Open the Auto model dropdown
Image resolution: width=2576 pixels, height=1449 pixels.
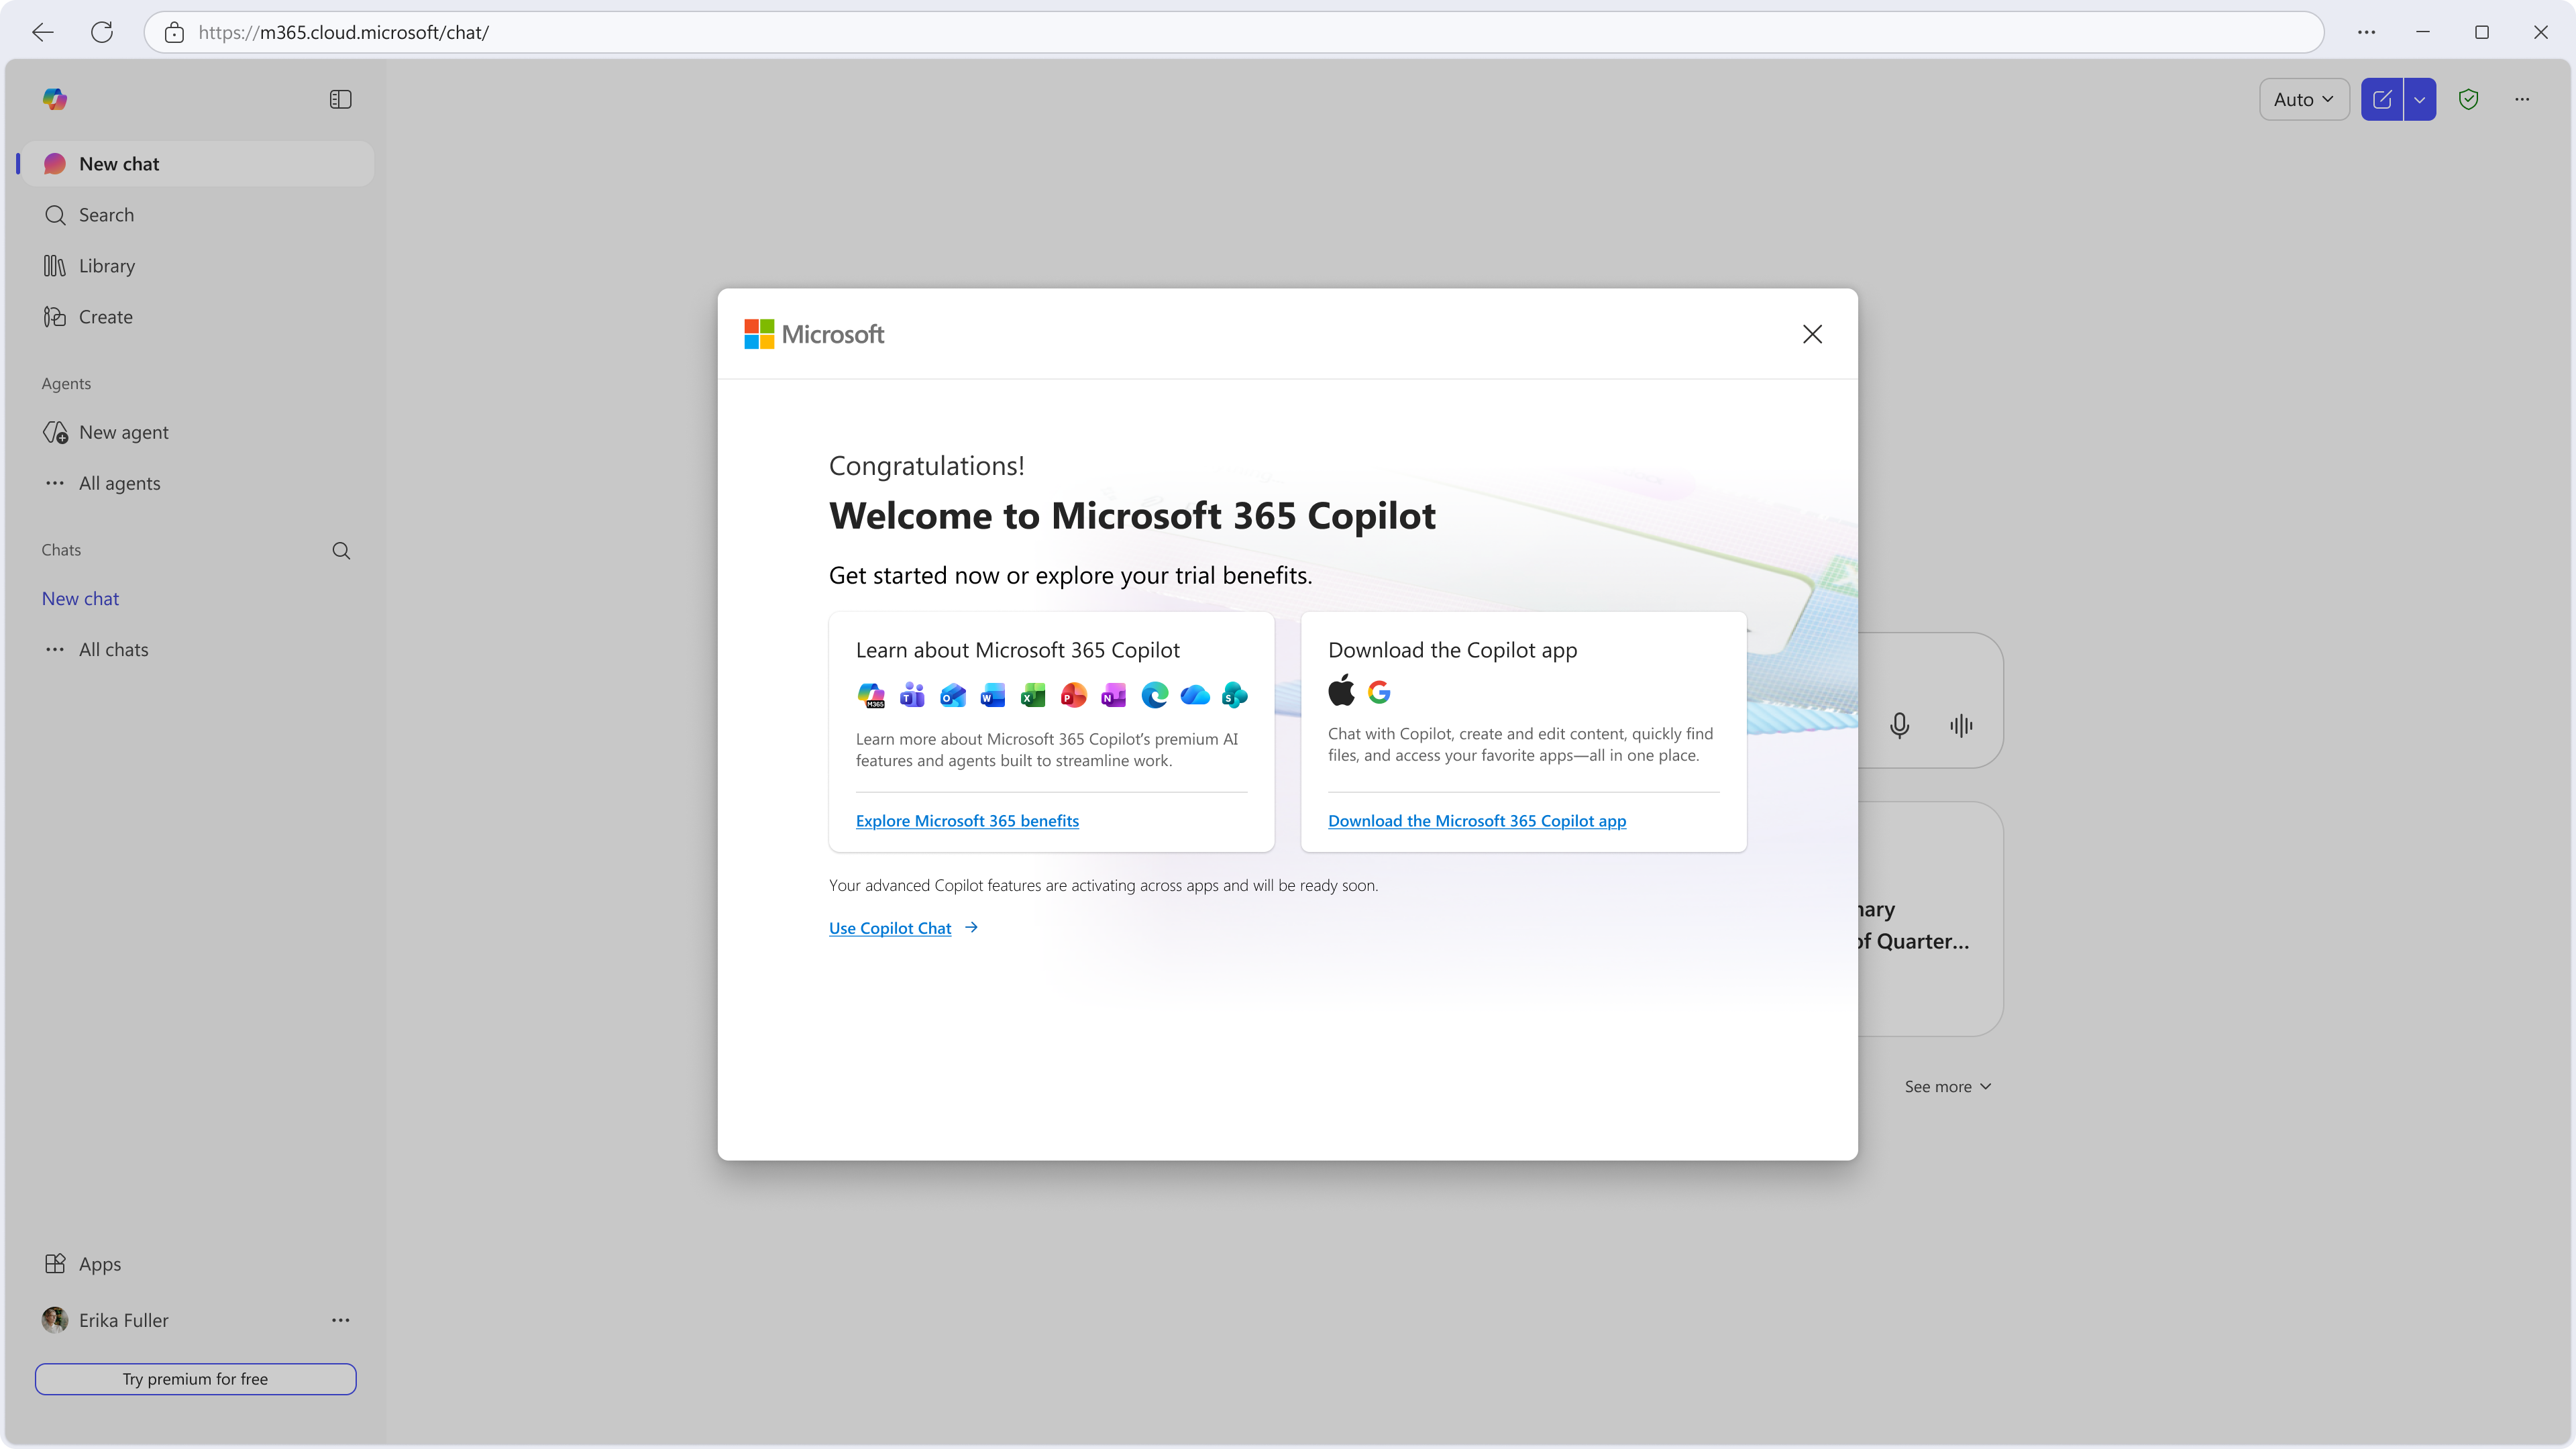click(x=2304, y=99)
